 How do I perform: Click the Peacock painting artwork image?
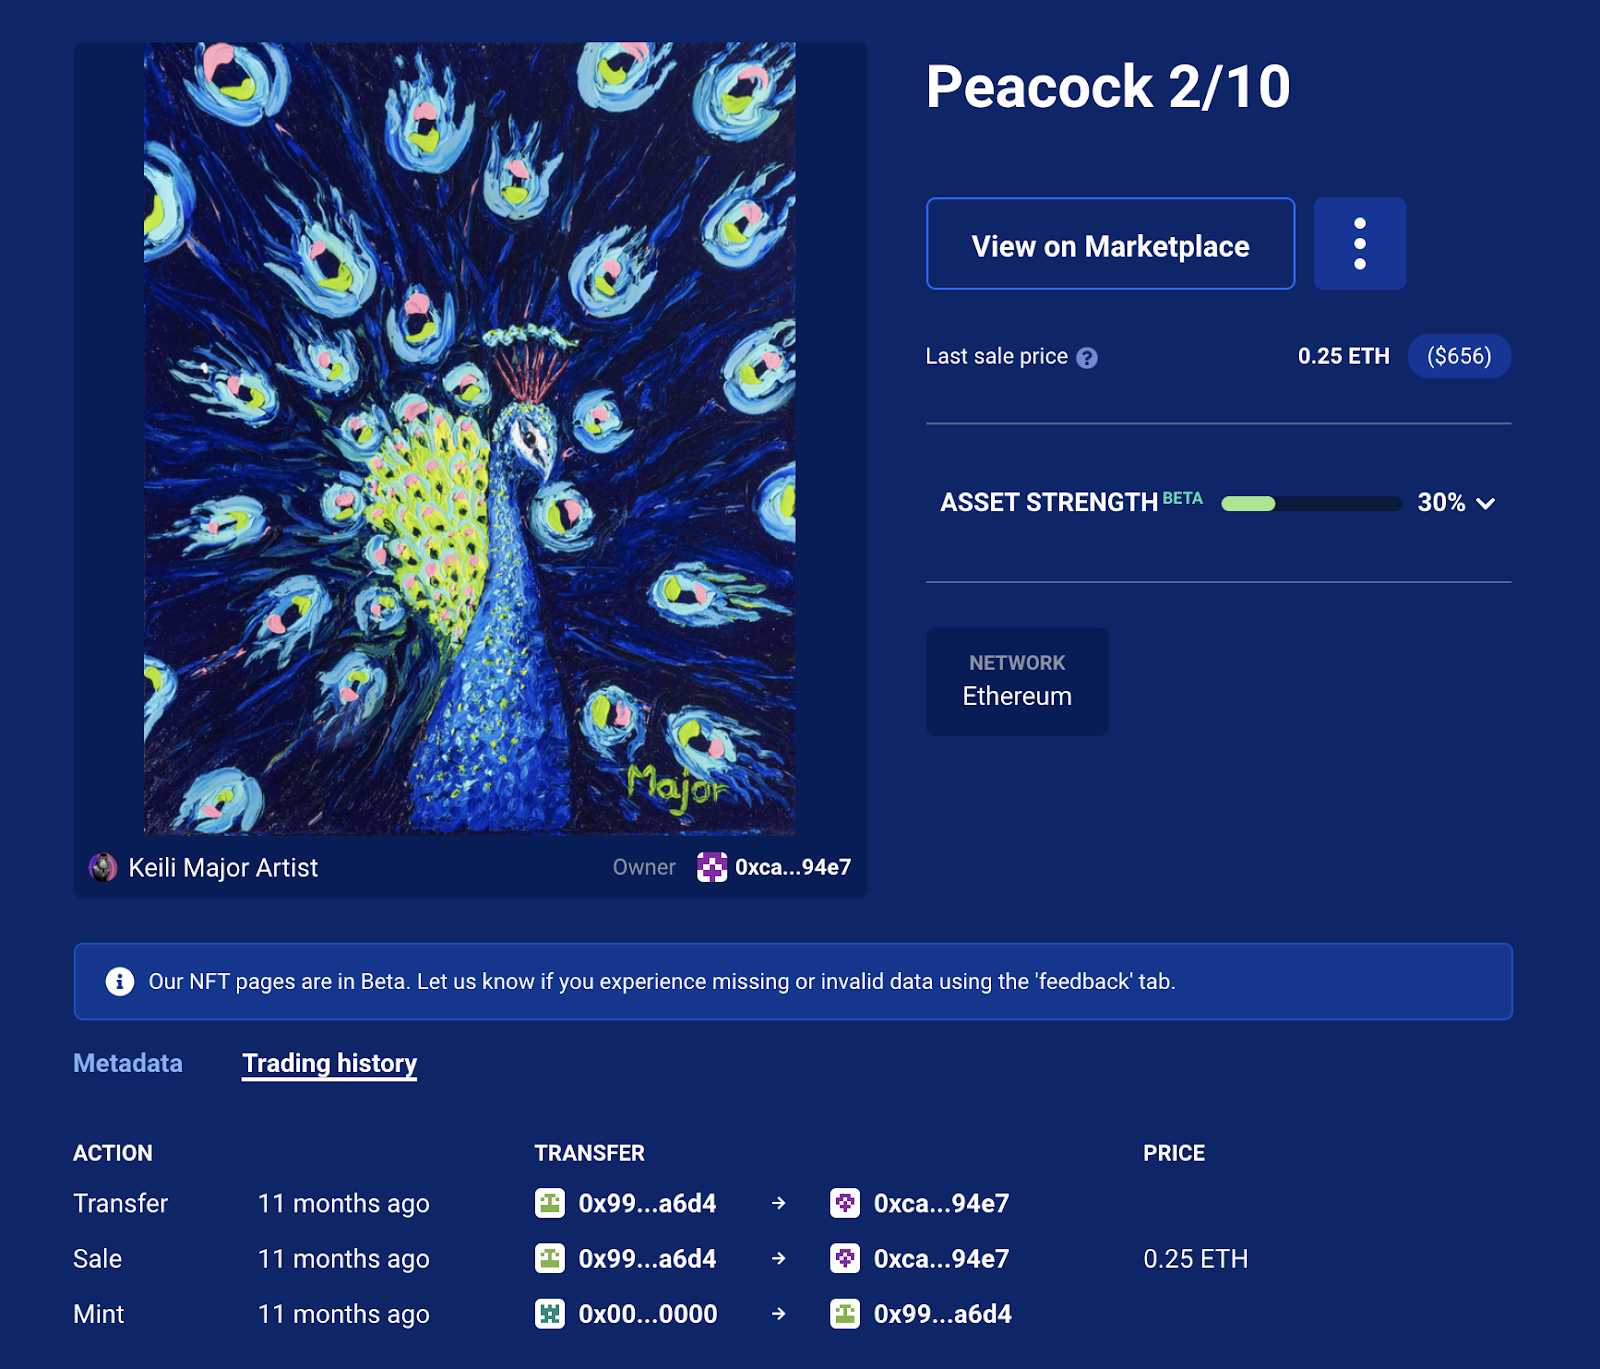coord(470,438)
